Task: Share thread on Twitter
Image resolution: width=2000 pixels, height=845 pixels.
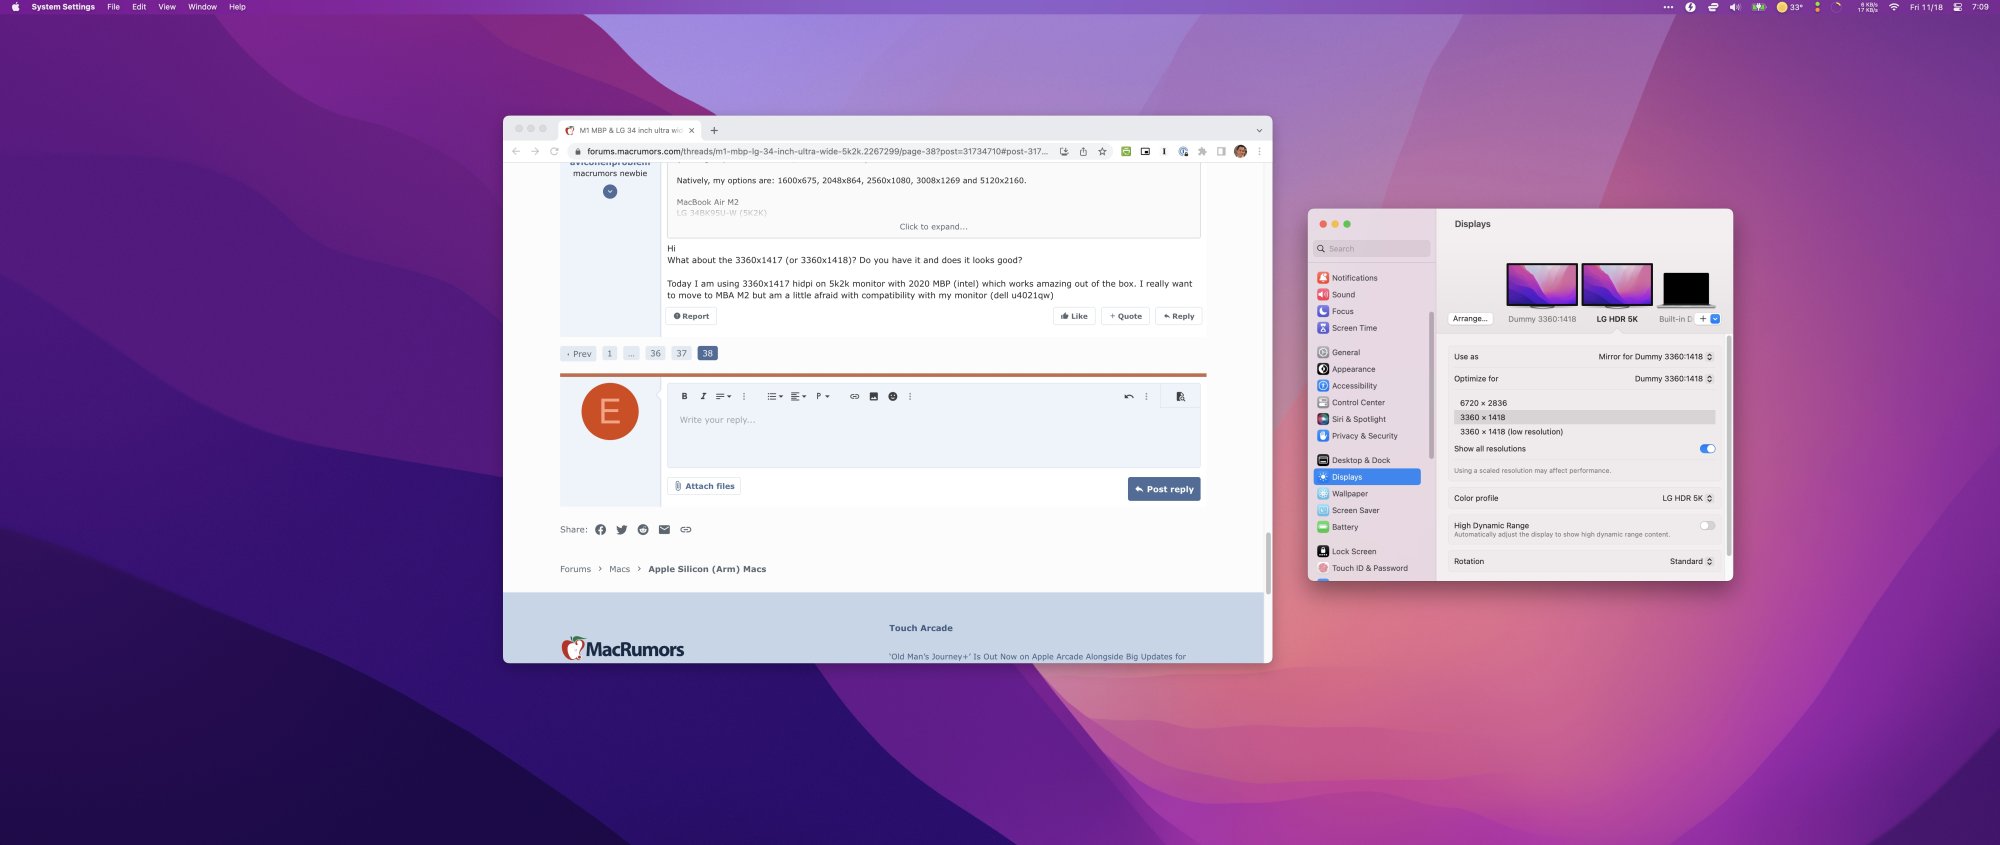Action: 621,530
